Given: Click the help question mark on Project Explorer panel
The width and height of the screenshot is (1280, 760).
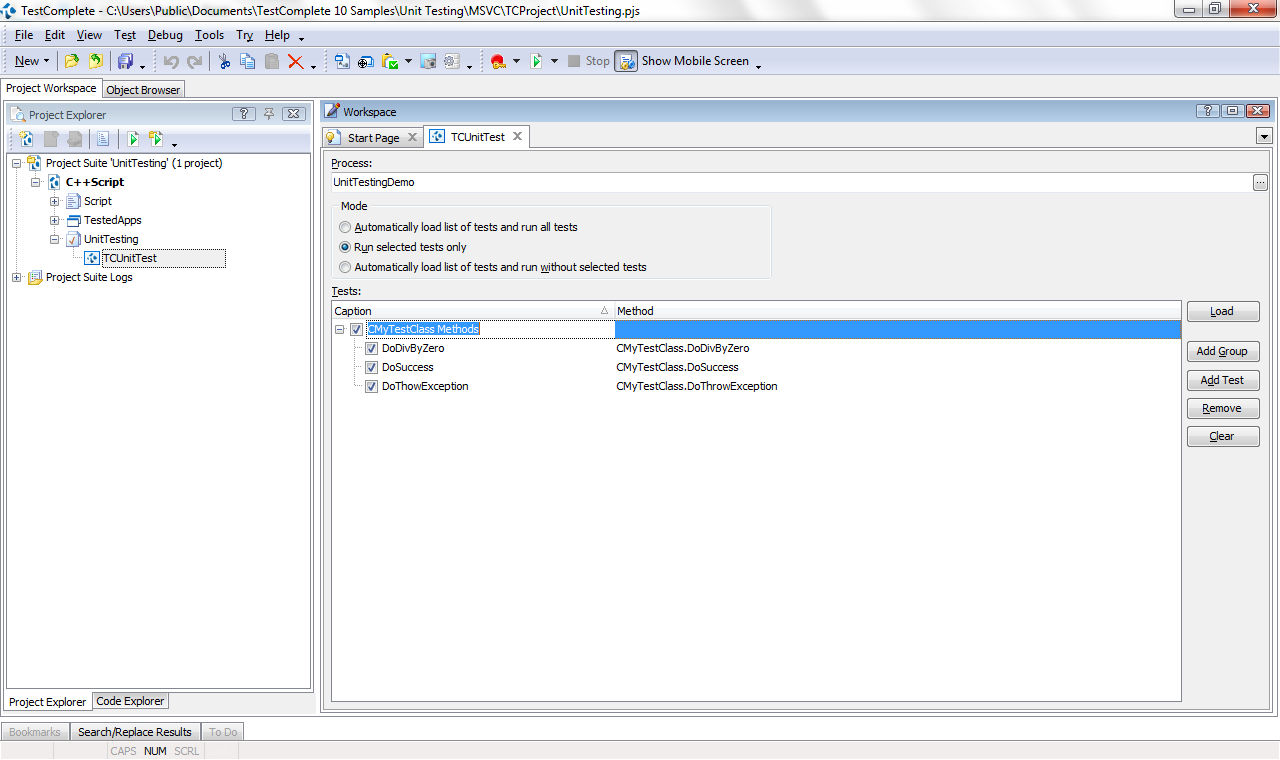Looking at the screenshot, I should (244, 114).
